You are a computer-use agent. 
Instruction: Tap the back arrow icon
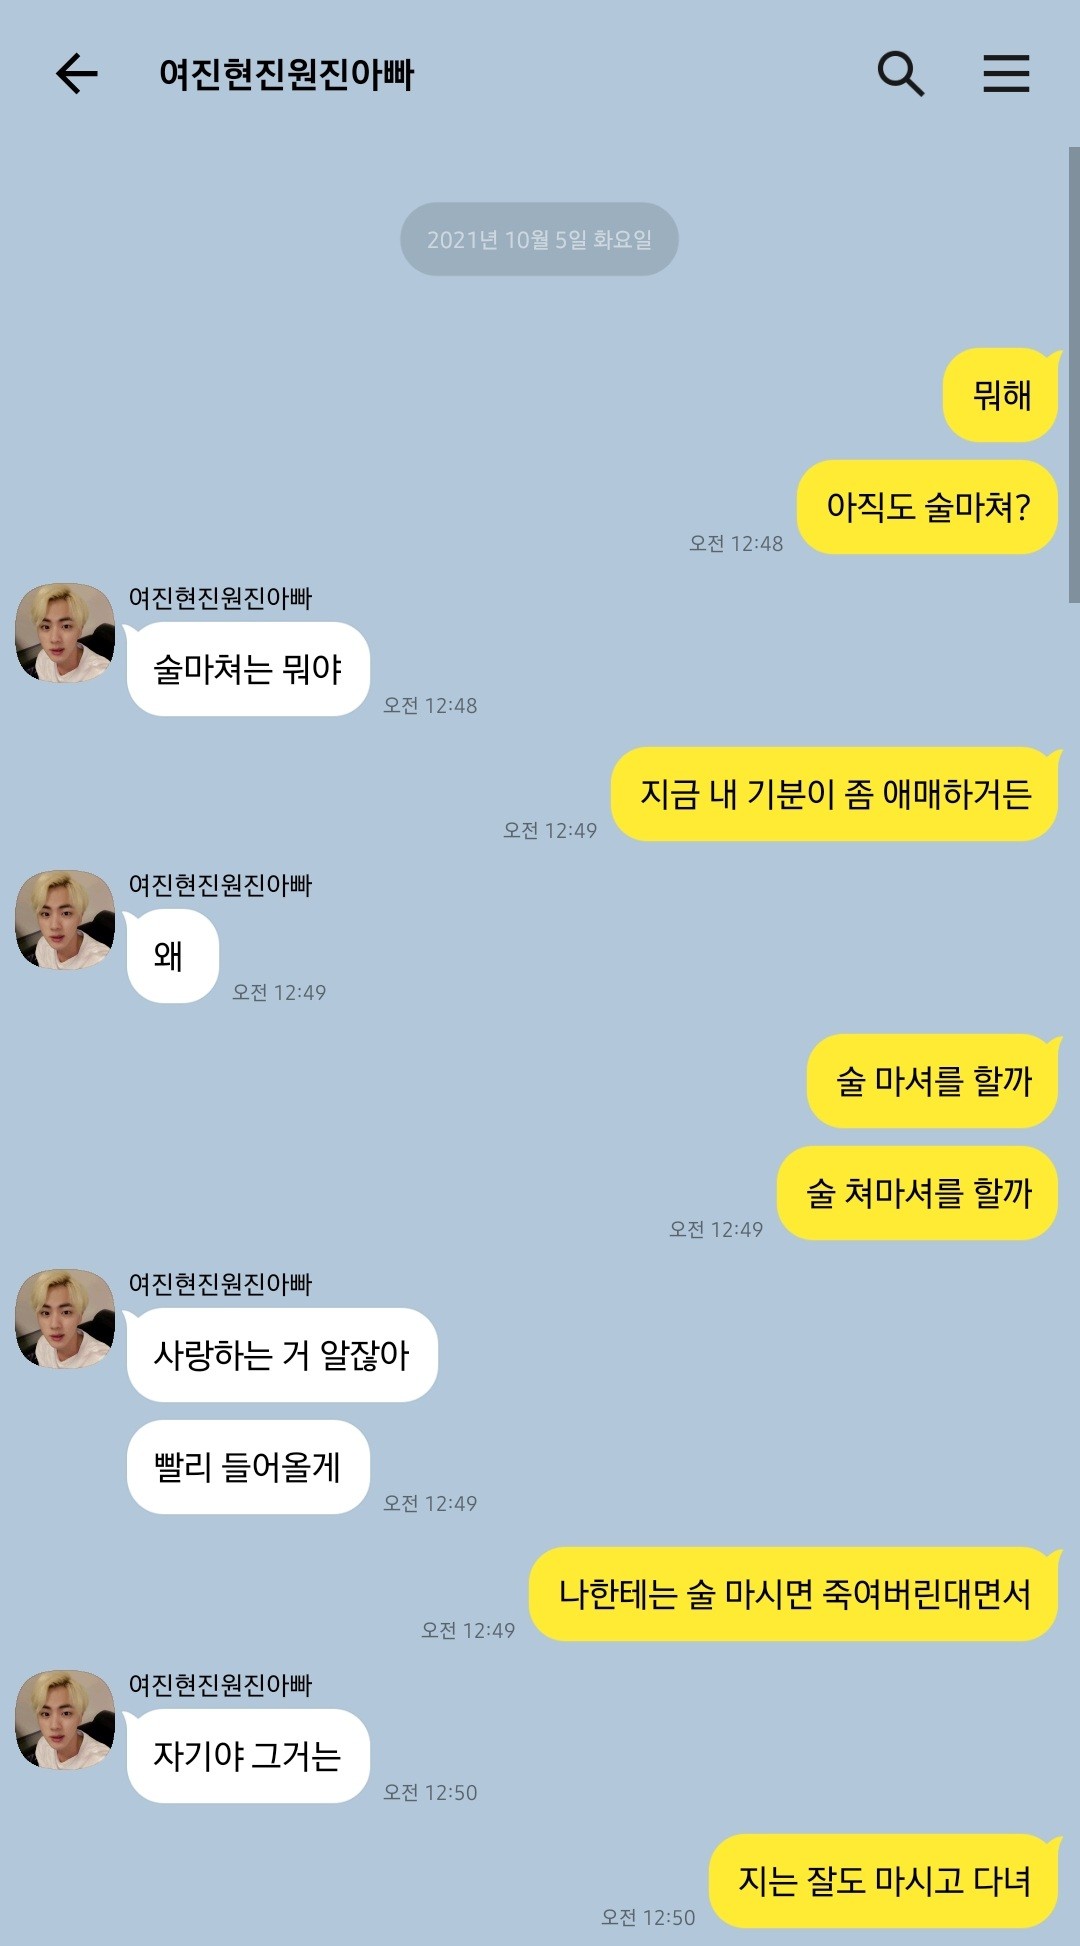pyautogui.click(x=77, y=74)
